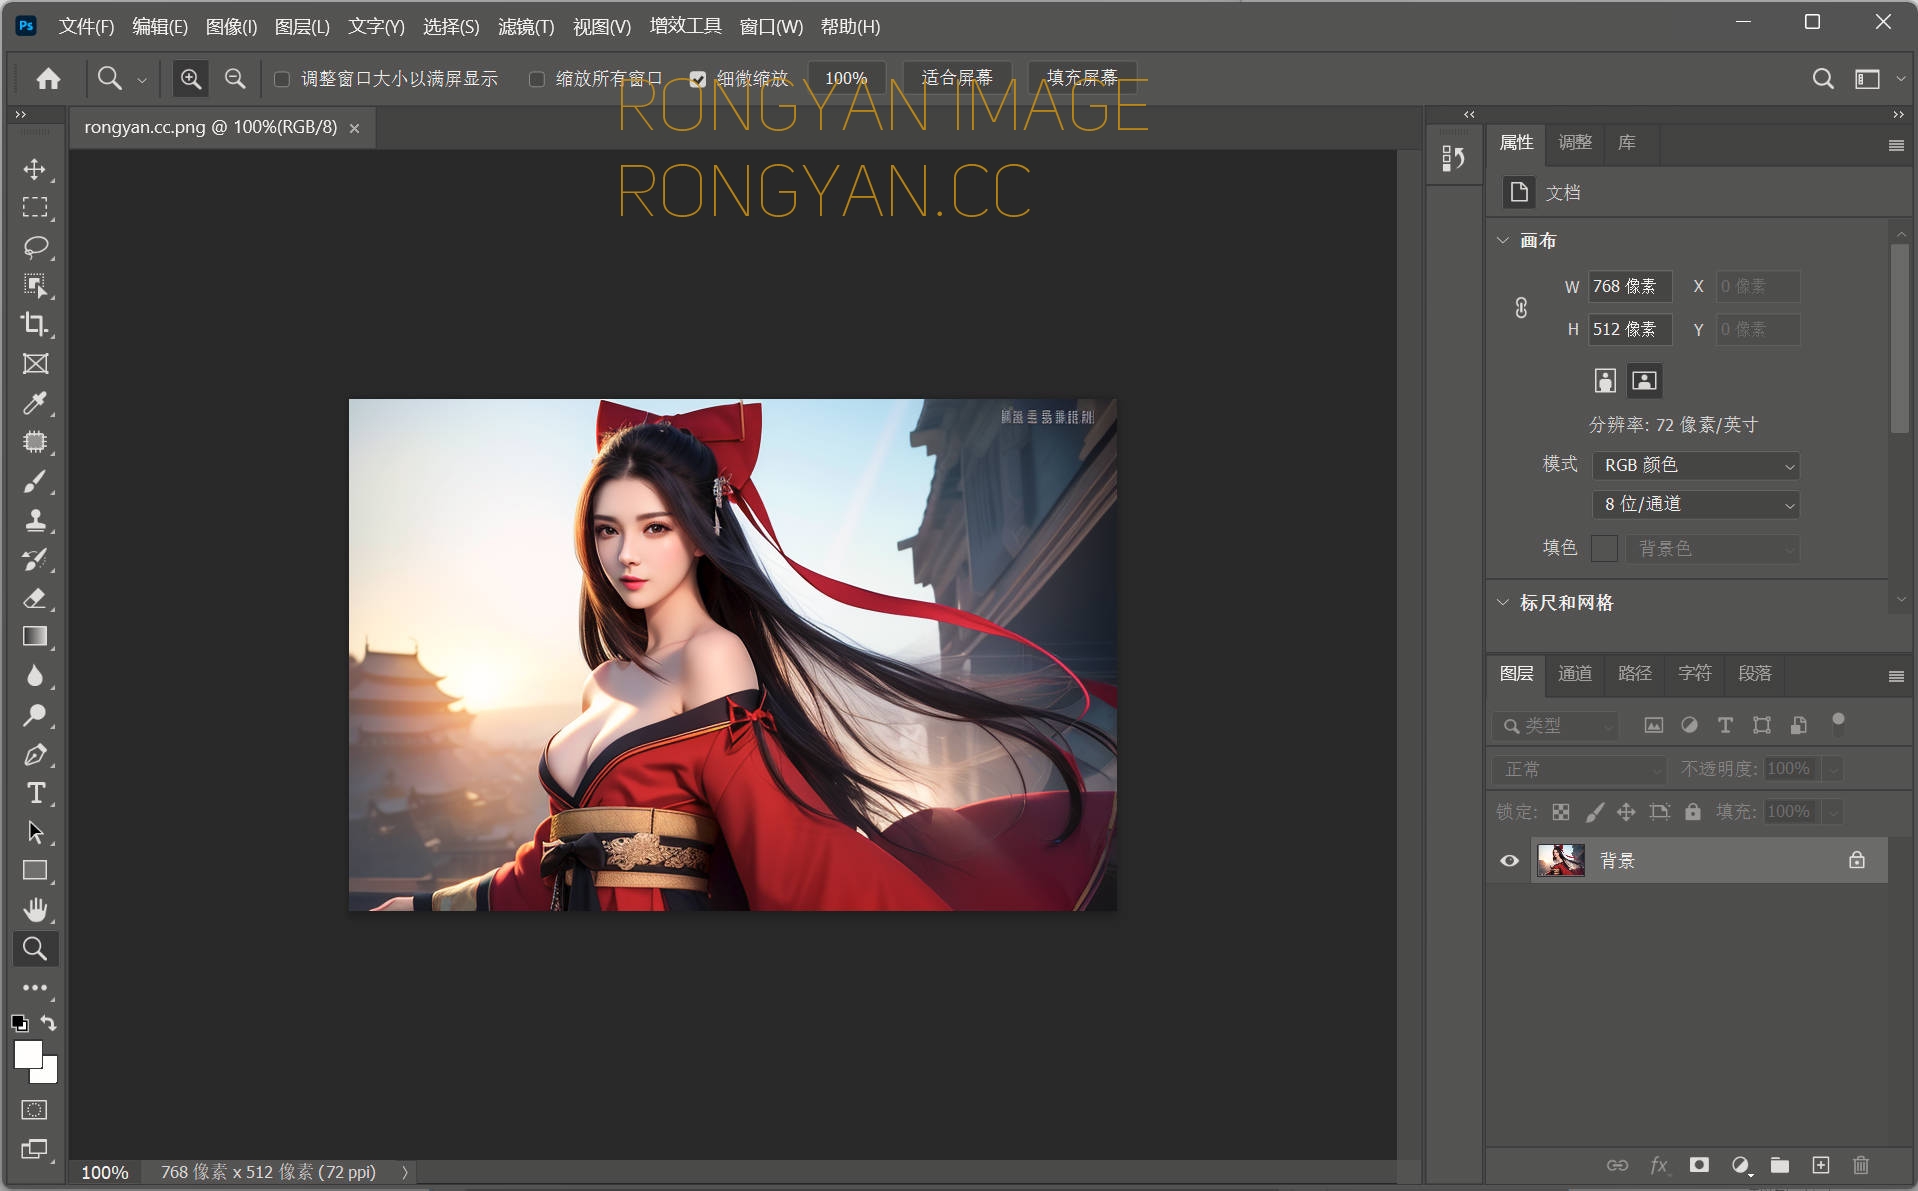Select the Object Selection tool

click(x=35, y=286)
